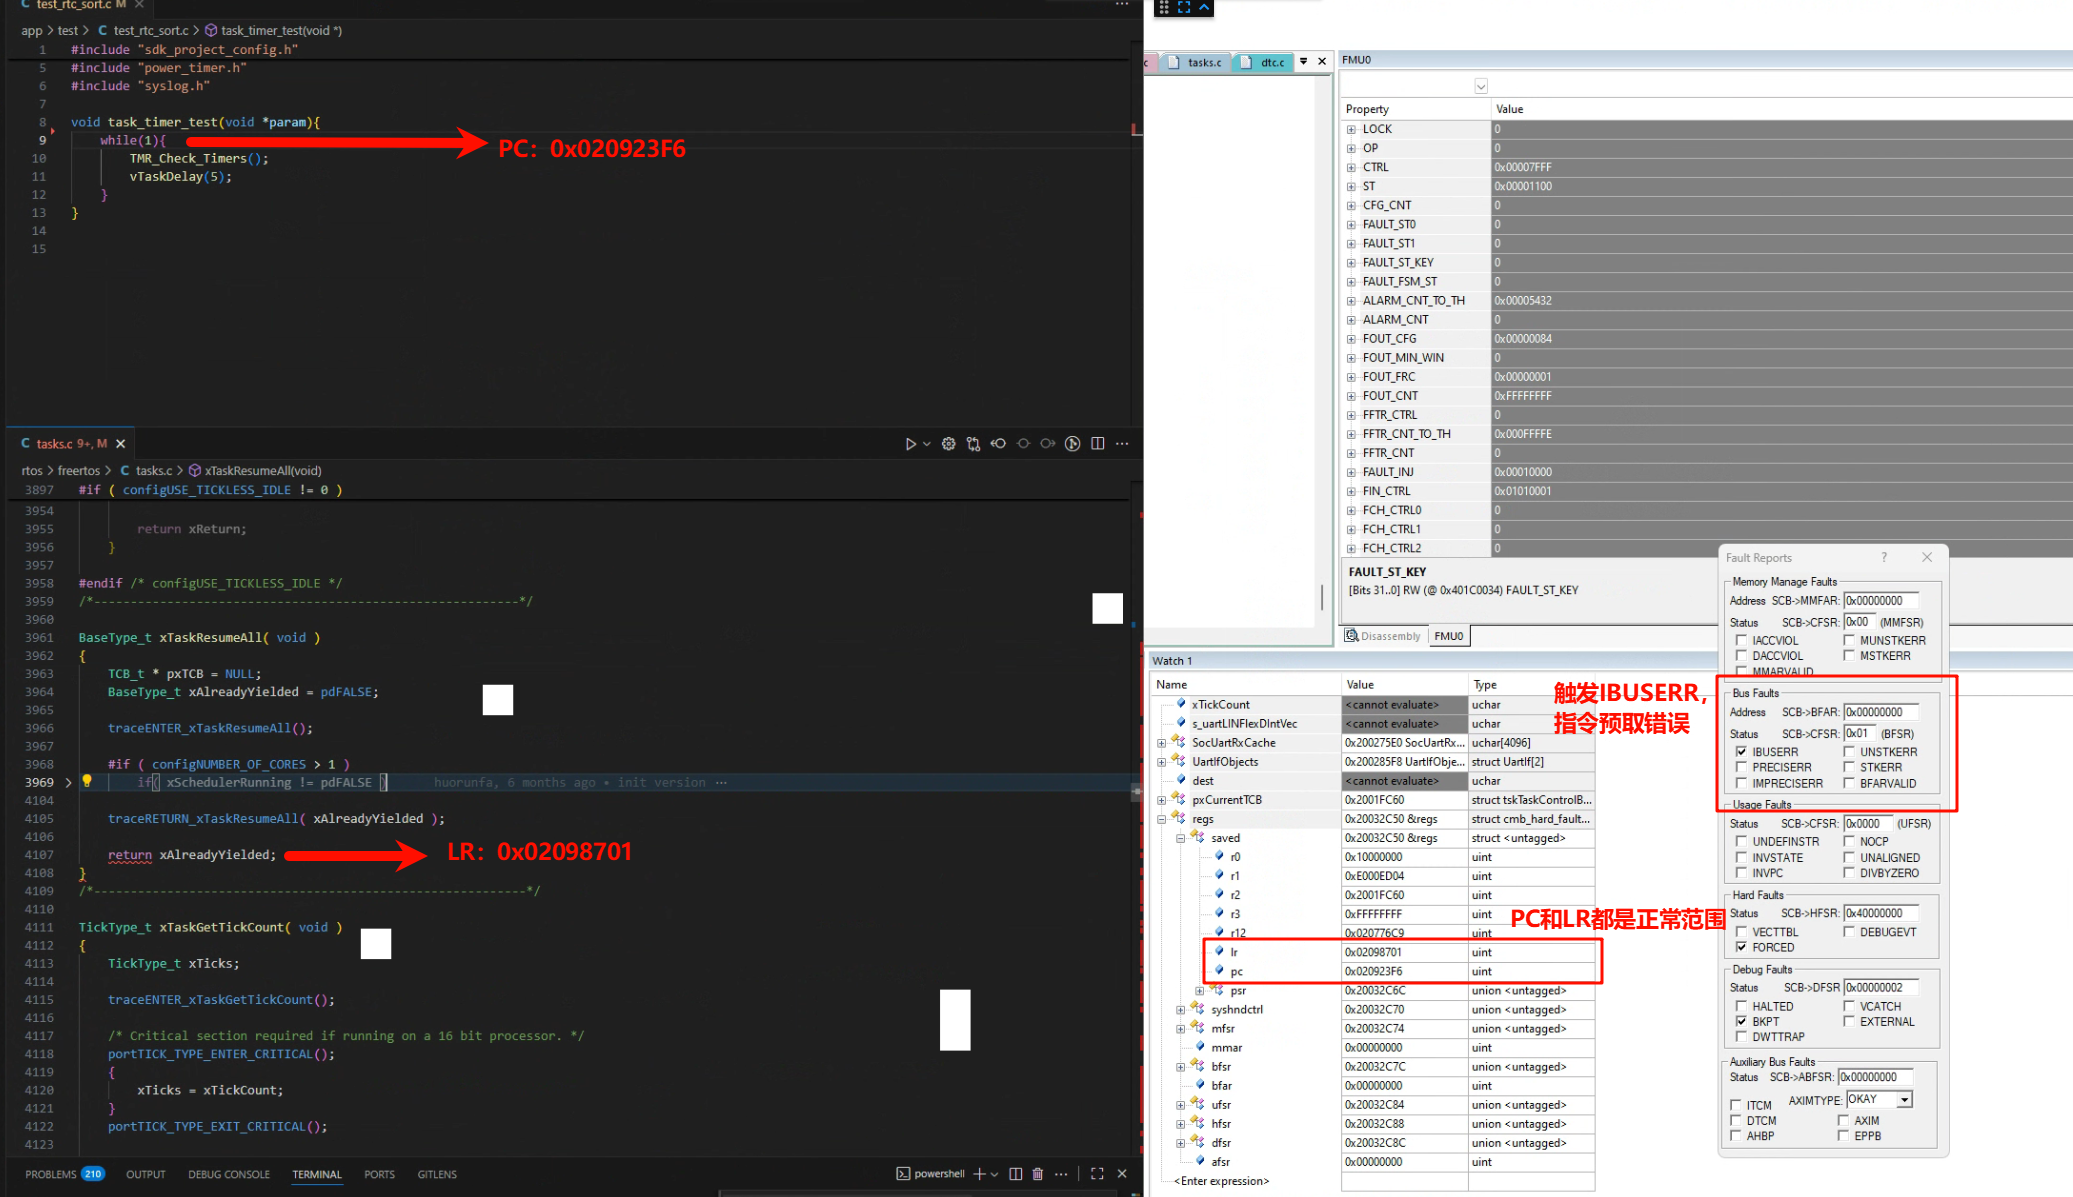Open more actions ellipsis in tasks.c editor
Image resolution: width=2073 pixels, height=1197 pixels.
click(1122, 444)
